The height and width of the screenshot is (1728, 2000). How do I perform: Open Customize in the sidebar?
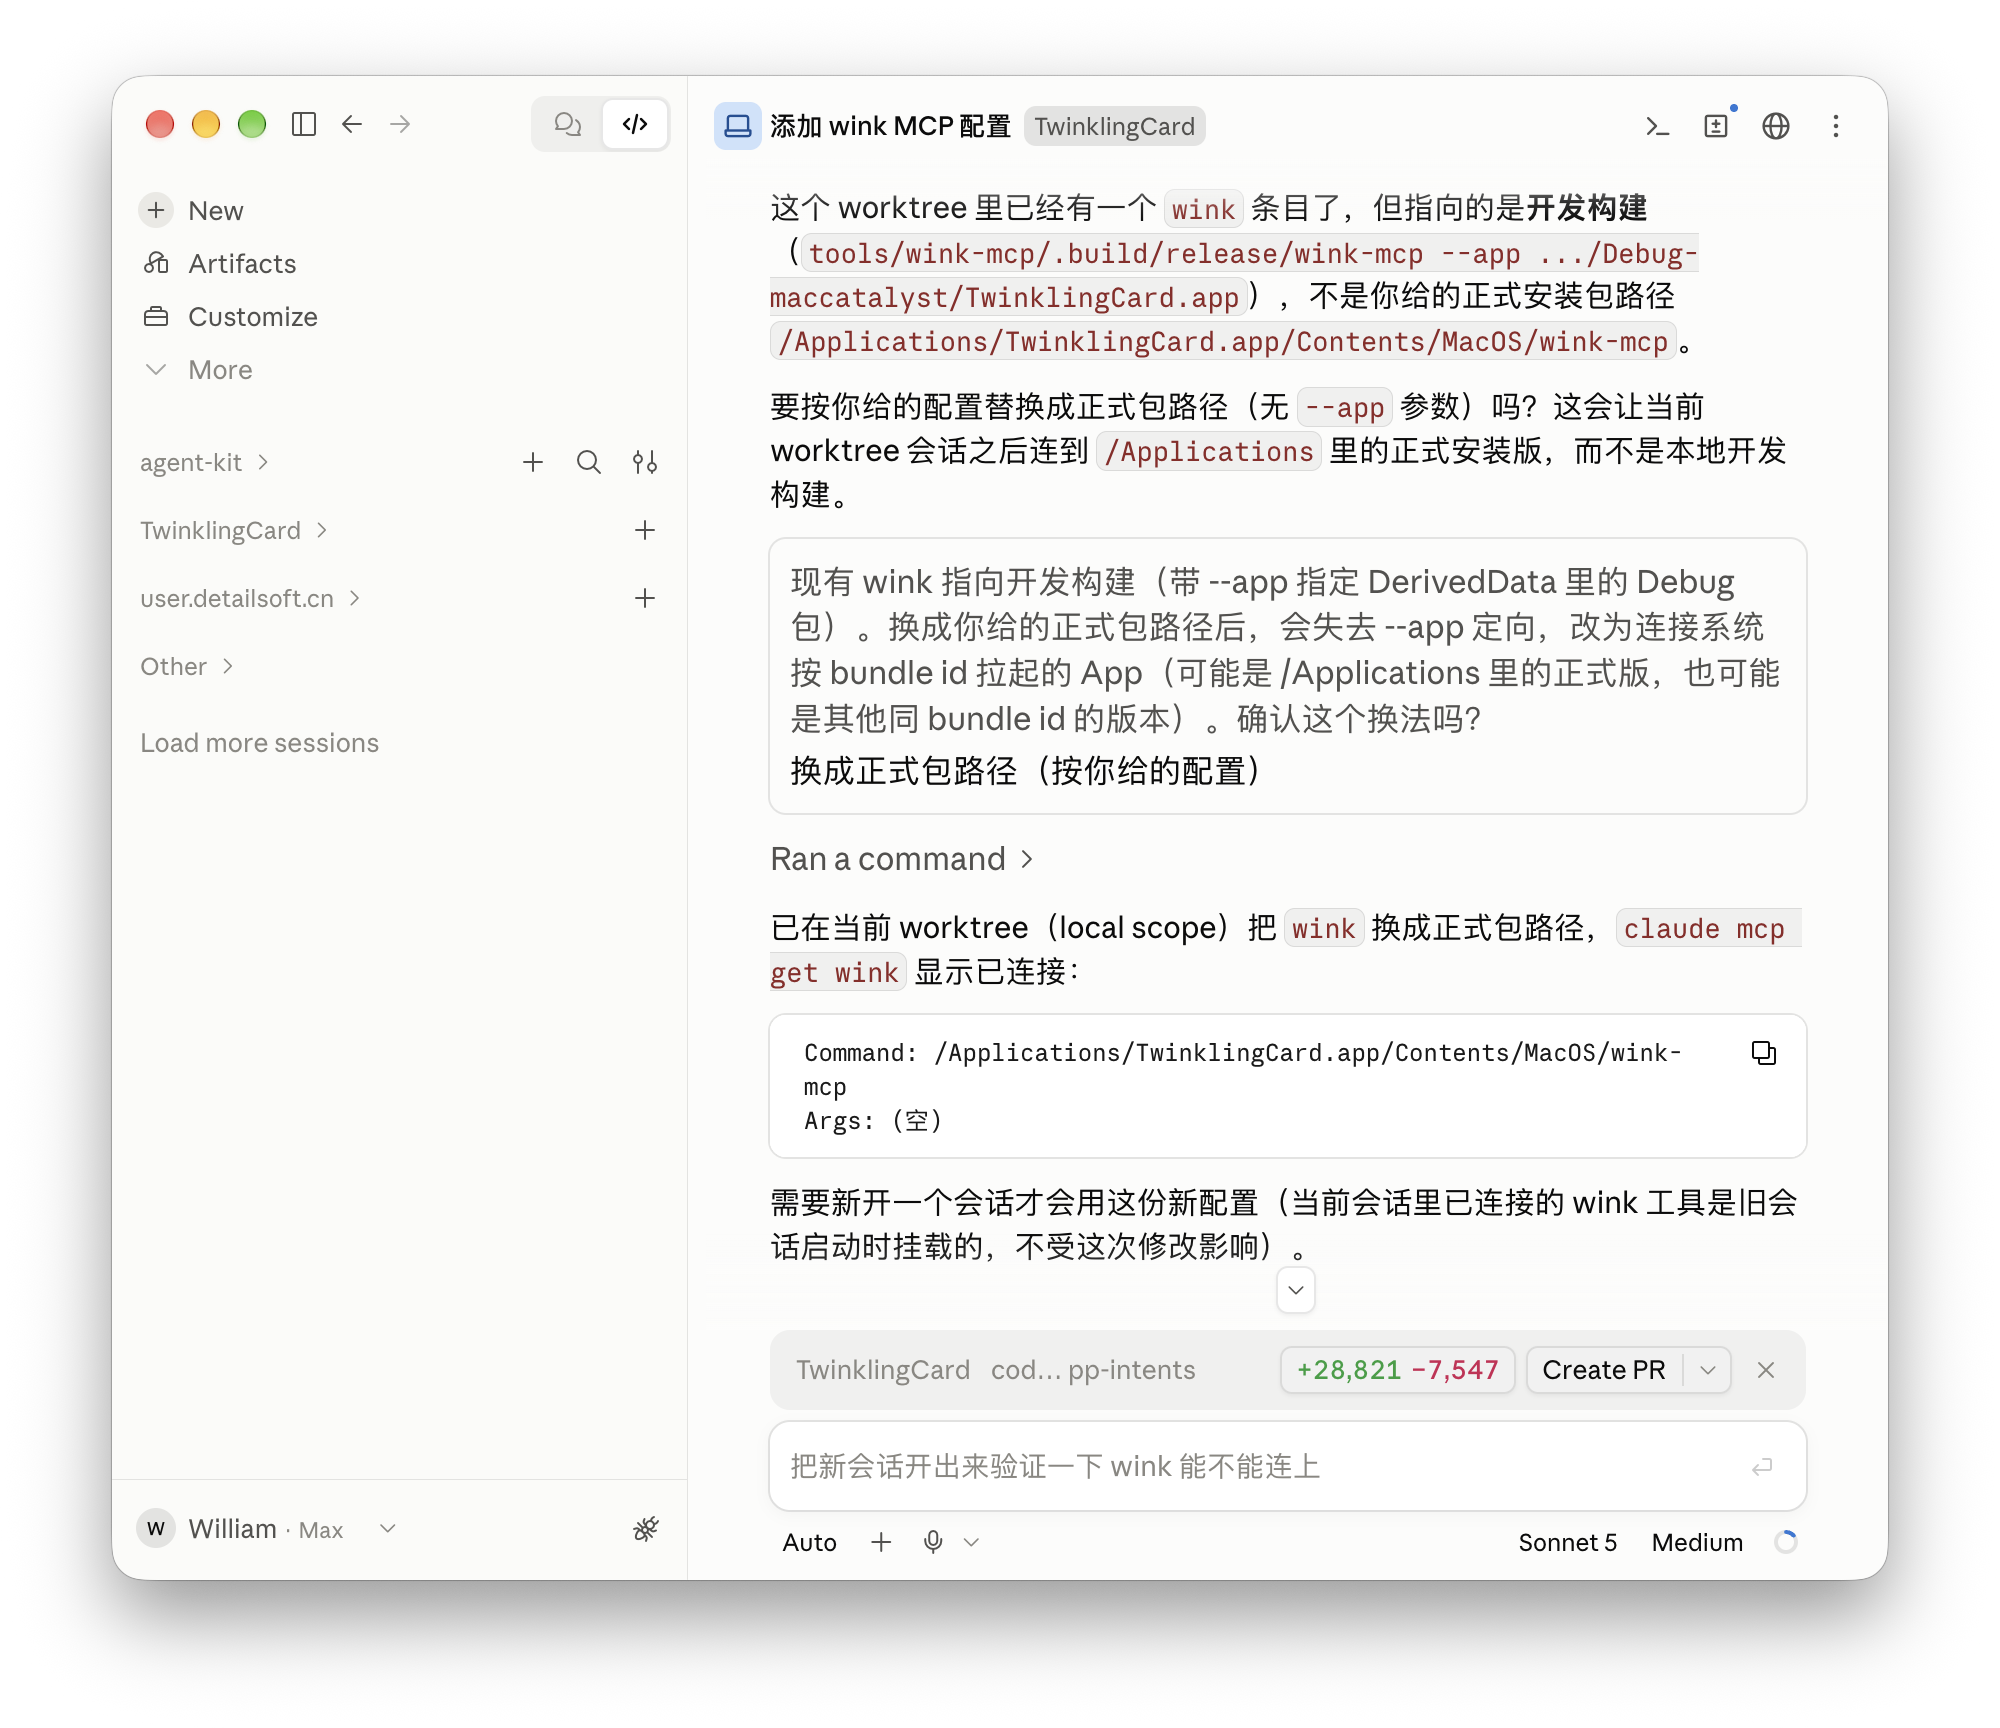click(x=230, y=316)
